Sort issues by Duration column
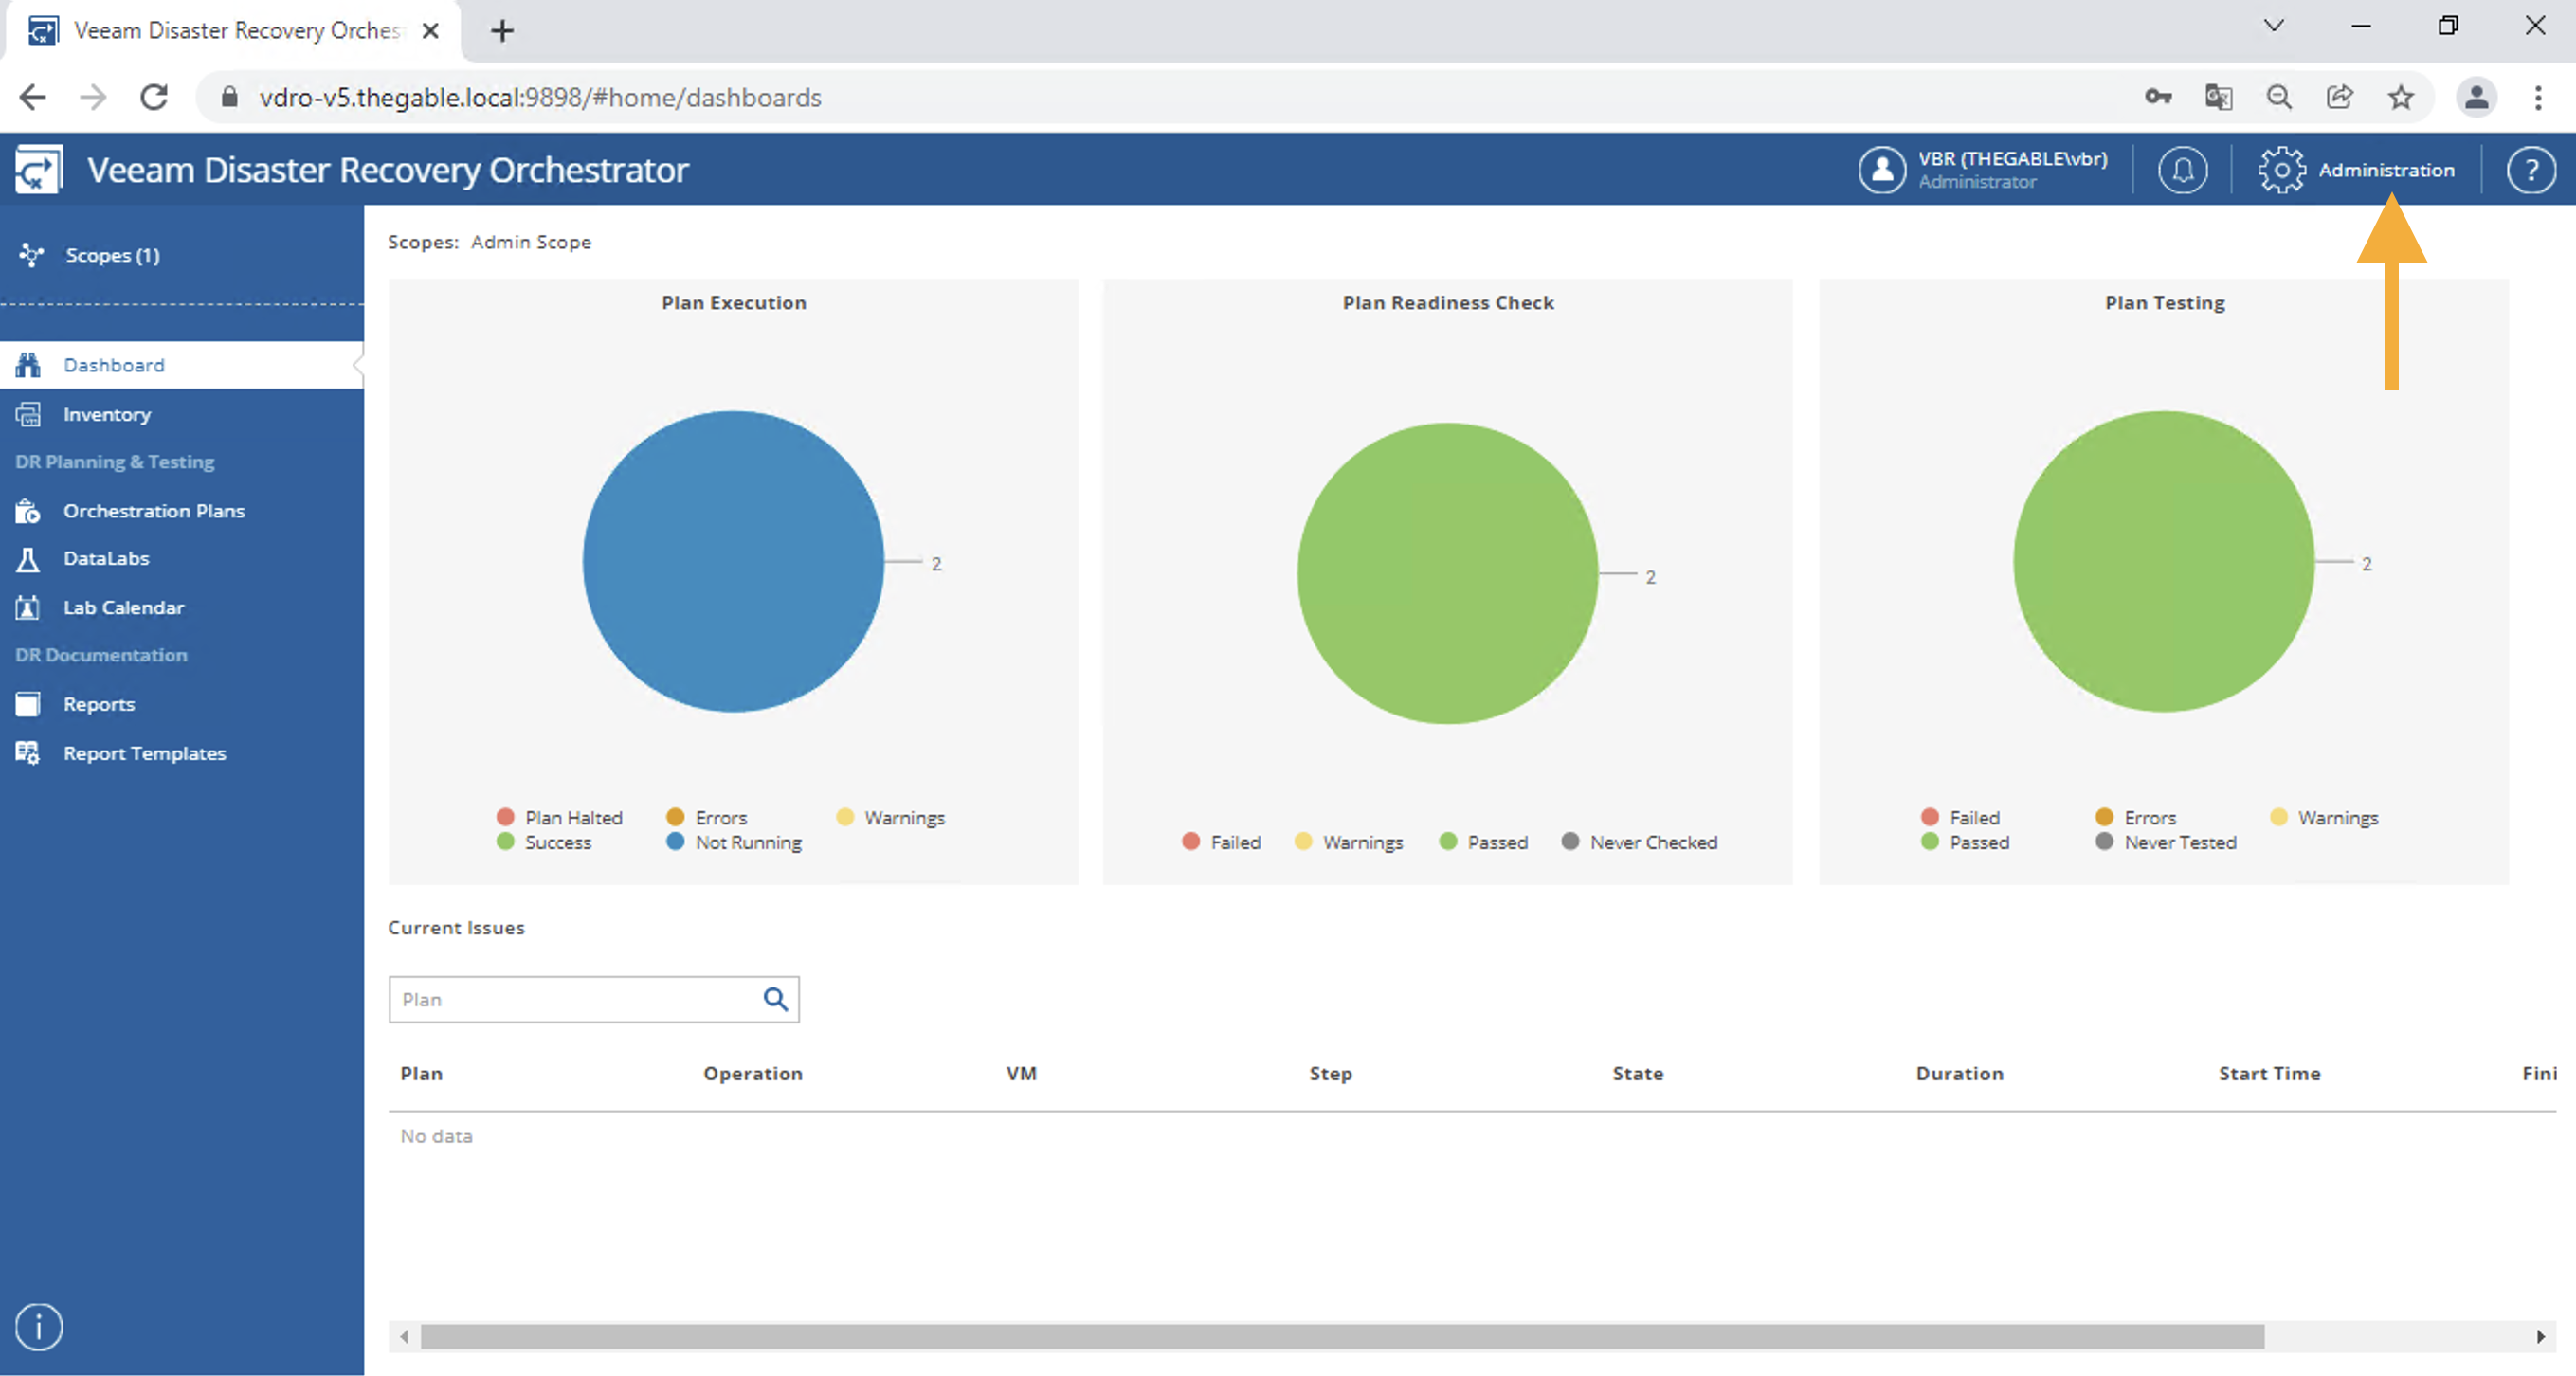2576x1376 pixels. (1959, 1073)
